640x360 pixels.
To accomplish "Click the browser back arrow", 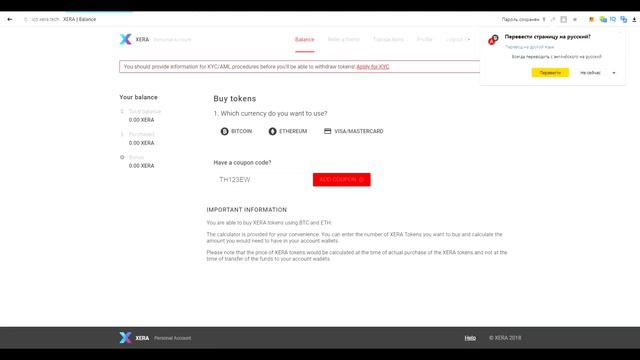I will coord(10,19).
